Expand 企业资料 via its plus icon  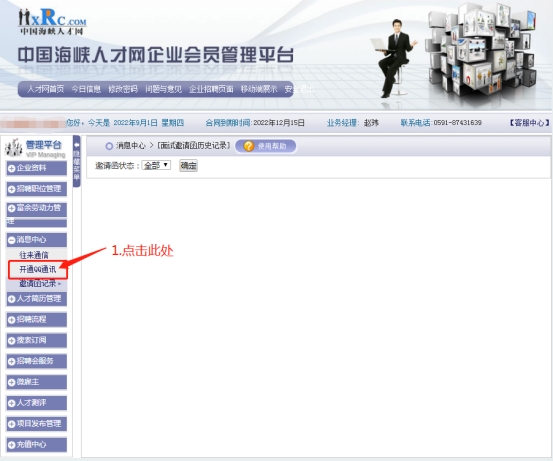click(11, 168)
